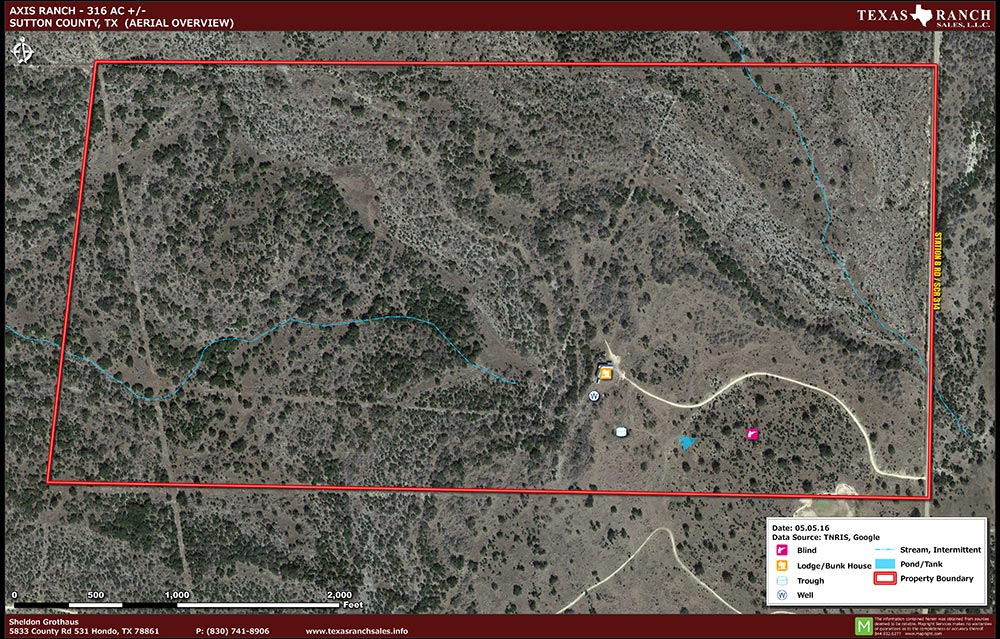Click the Axis Ranch title text
This screenshot has width=1000, height=639.
coord(74,9)
